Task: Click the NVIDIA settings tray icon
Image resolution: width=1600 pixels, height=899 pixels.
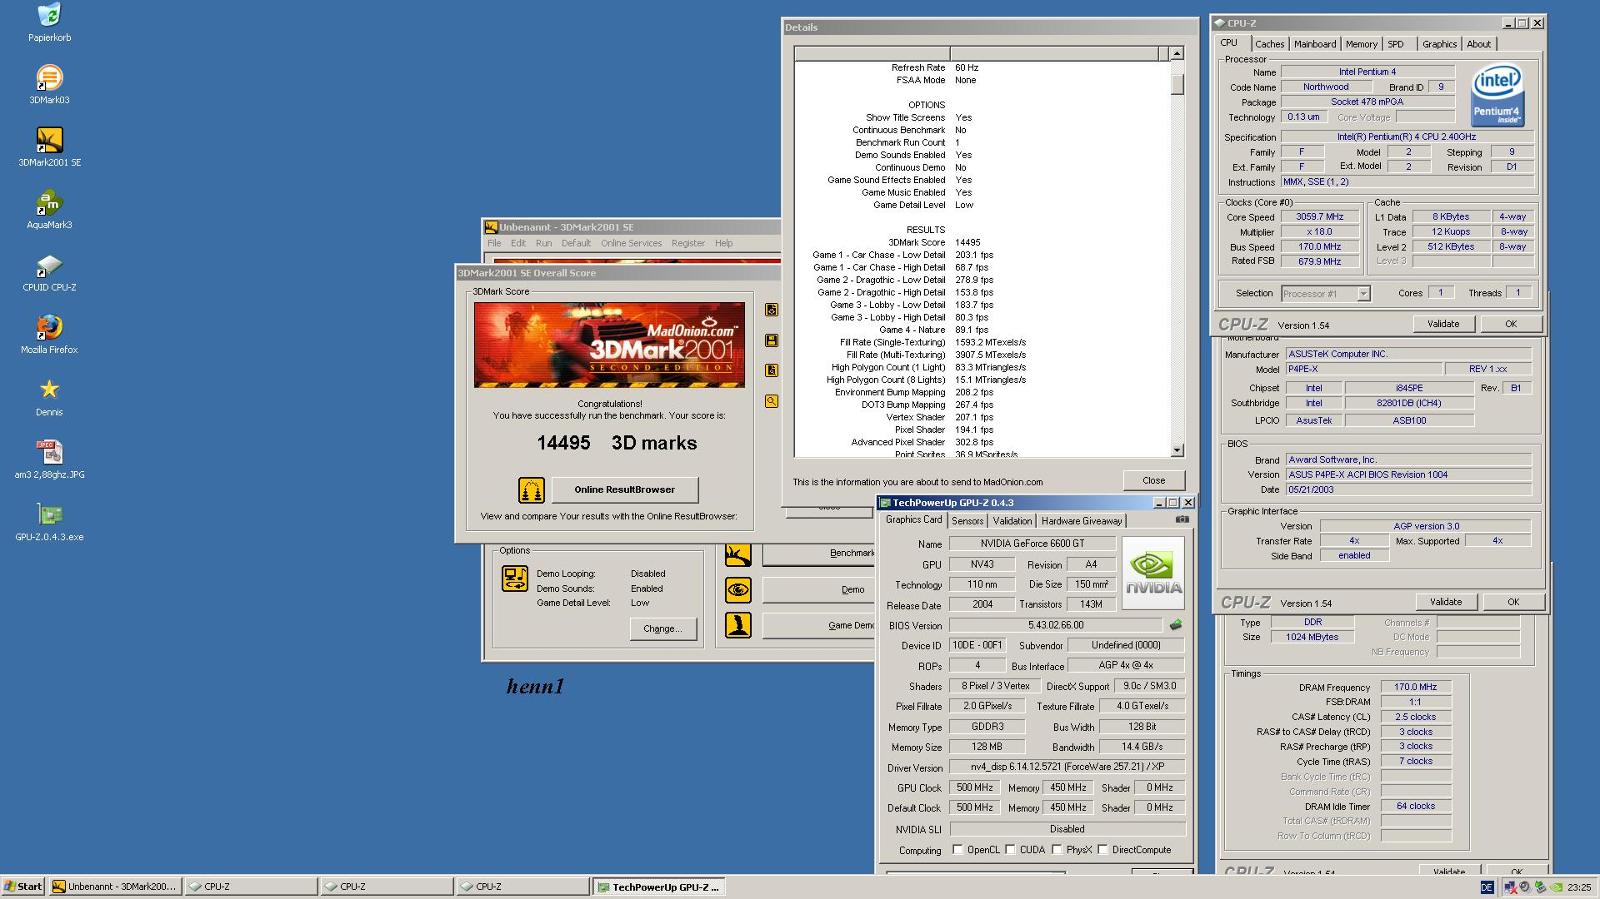Action: point(1556,887)
